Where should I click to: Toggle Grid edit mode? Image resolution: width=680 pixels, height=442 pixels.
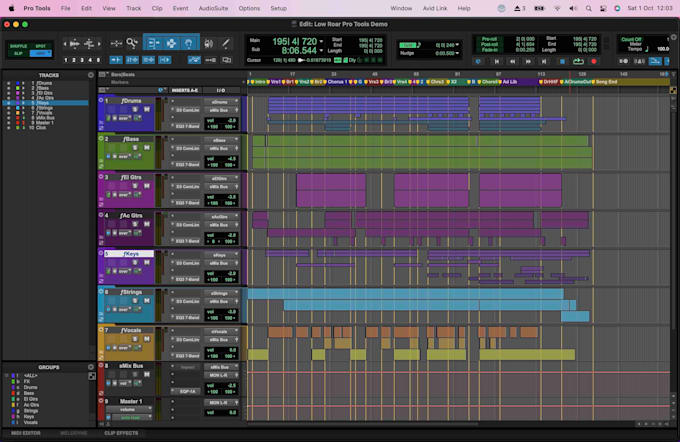pos(41,53)
